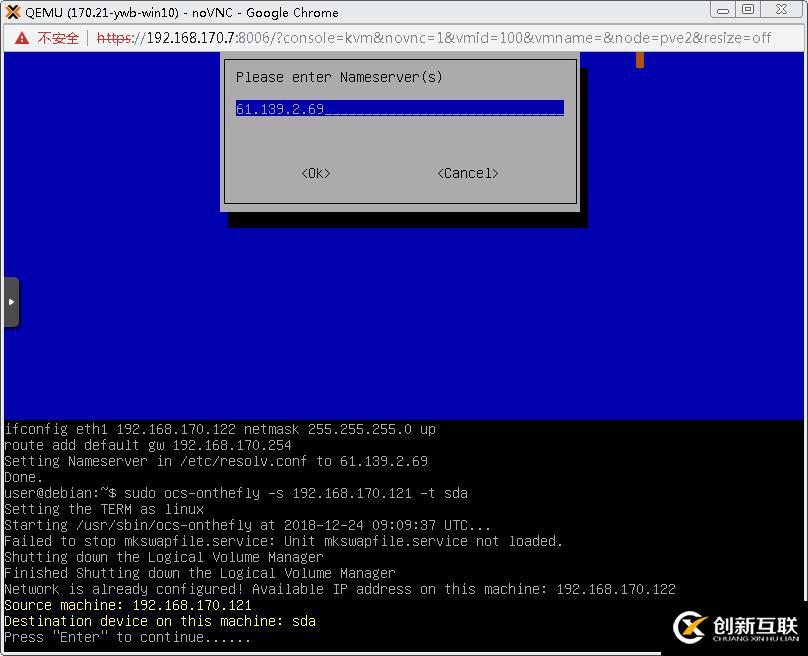
Task: Click the Please enter Nameserver(s) dialog title
Action: 342,77
